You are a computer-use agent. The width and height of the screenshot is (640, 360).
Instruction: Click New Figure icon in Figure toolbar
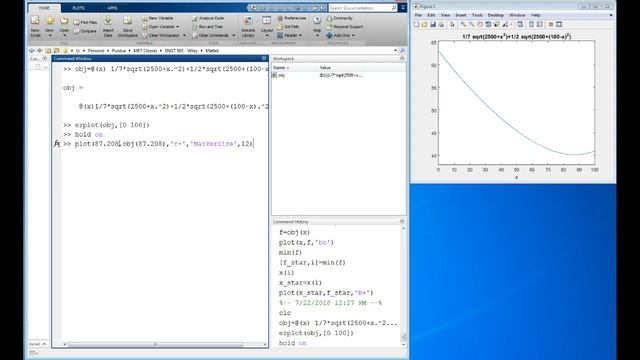[416, 24]
